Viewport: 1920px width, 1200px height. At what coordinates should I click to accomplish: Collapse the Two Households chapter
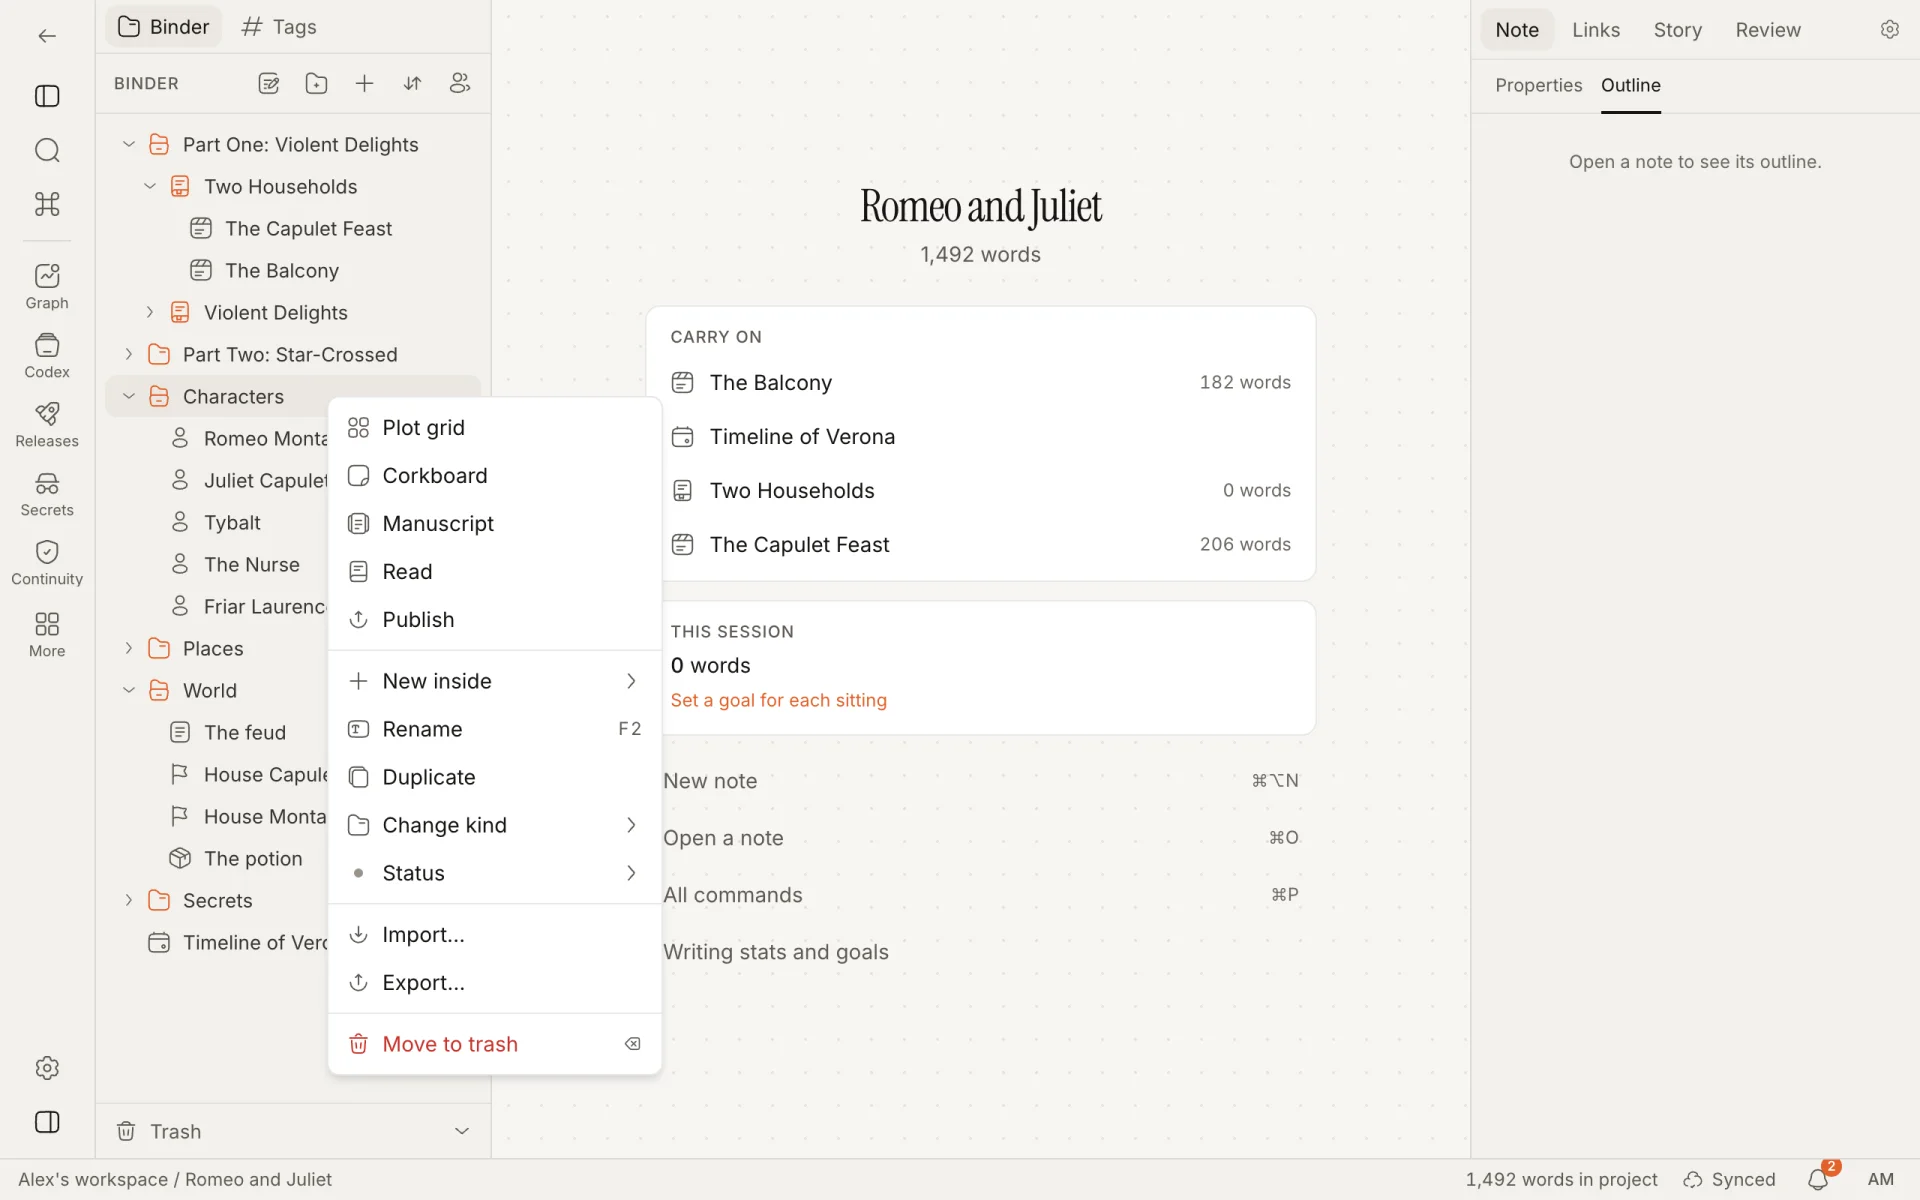[150, 186]
